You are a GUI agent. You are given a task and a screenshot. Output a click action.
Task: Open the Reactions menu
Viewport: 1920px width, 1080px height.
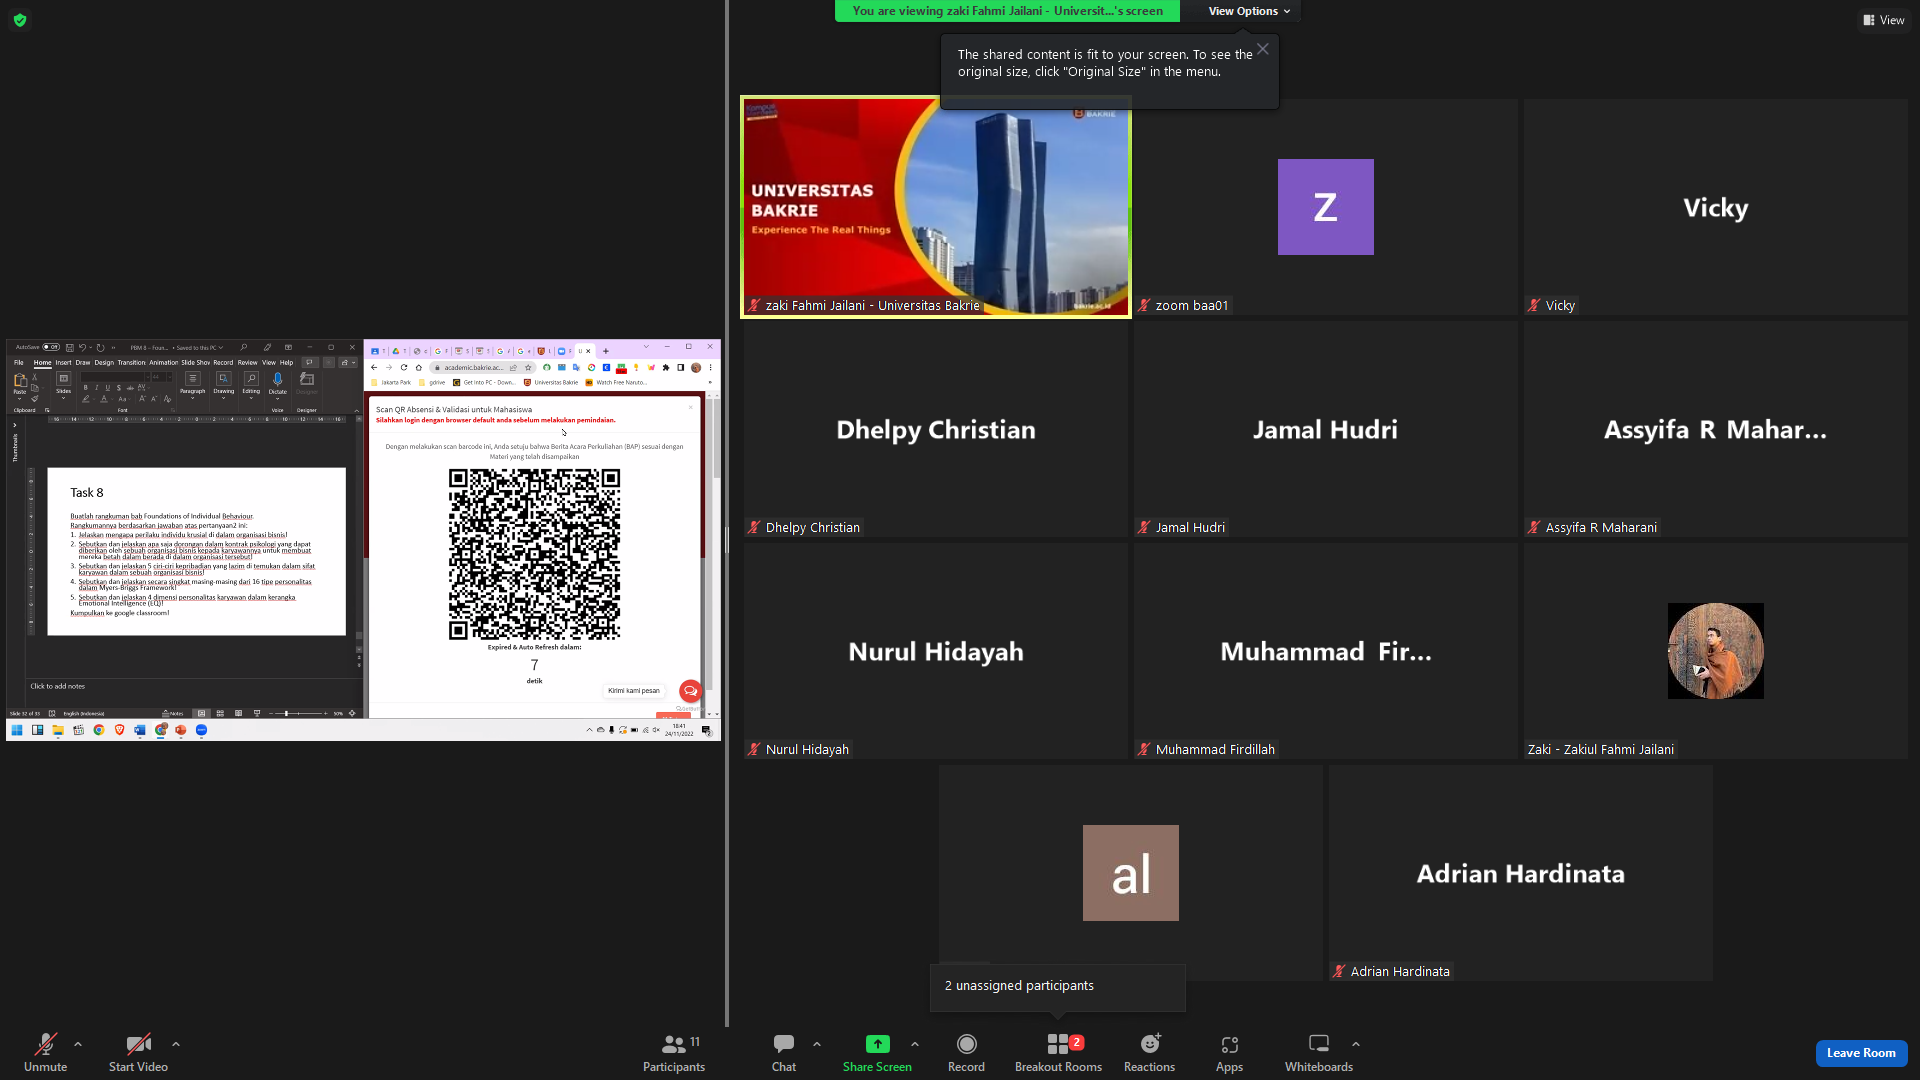1149,1053
